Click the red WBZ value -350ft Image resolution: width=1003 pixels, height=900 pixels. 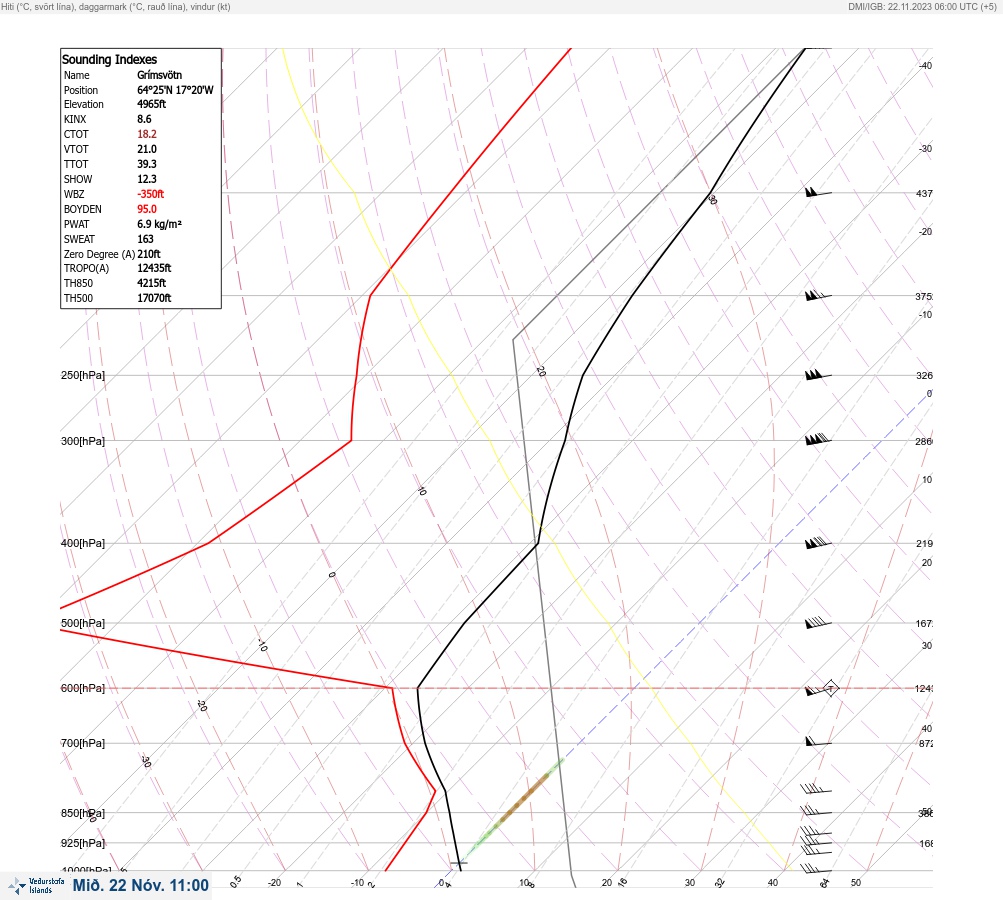tap(150, 194)
